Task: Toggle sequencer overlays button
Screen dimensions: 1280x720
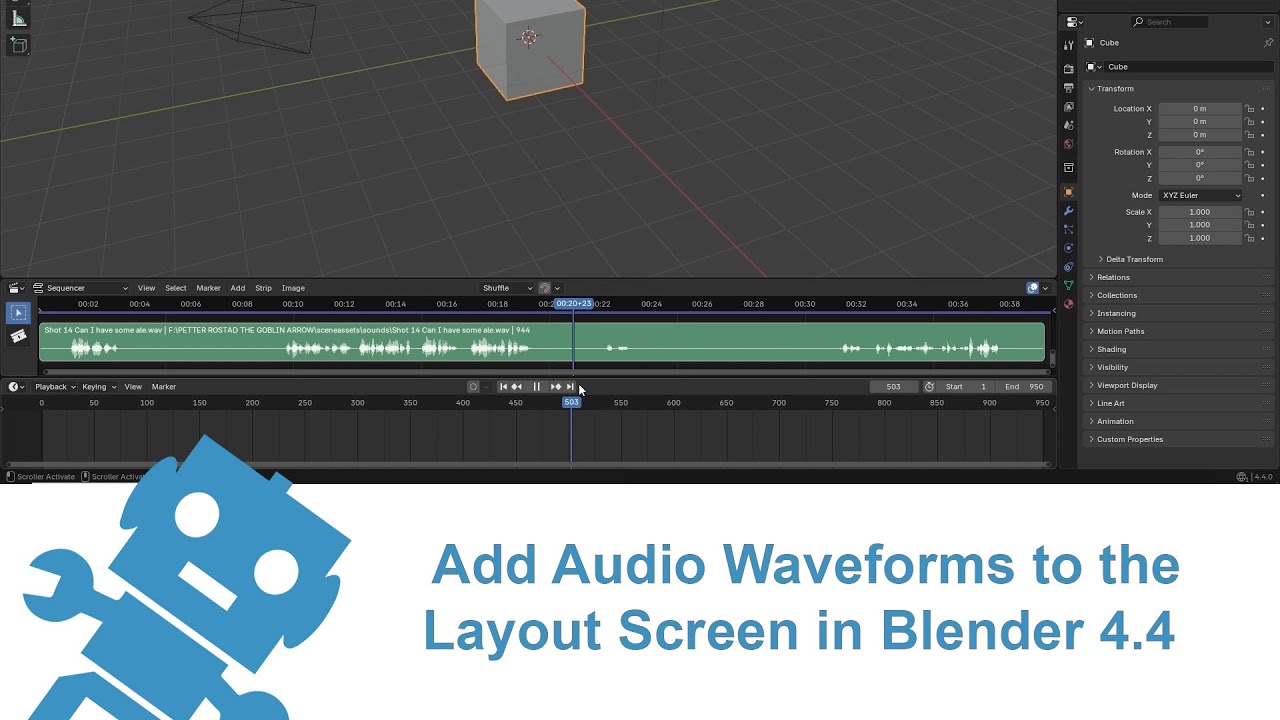Action: 1033,288
